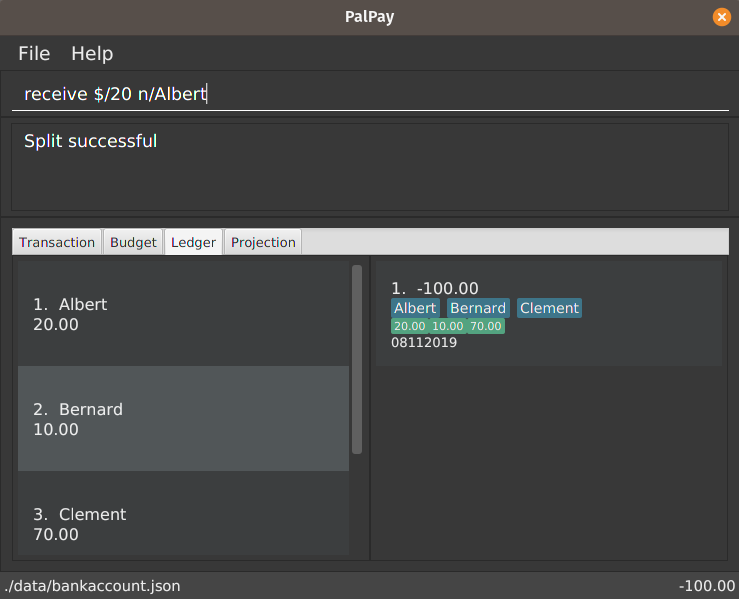
Task: Open the File menu
Action: 34,53
